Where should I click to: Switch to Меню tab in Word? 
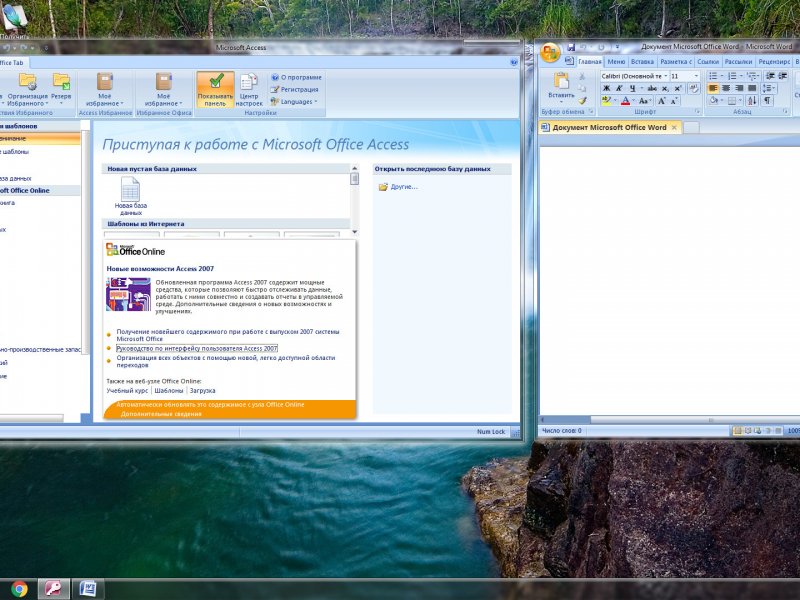(616, 62)
